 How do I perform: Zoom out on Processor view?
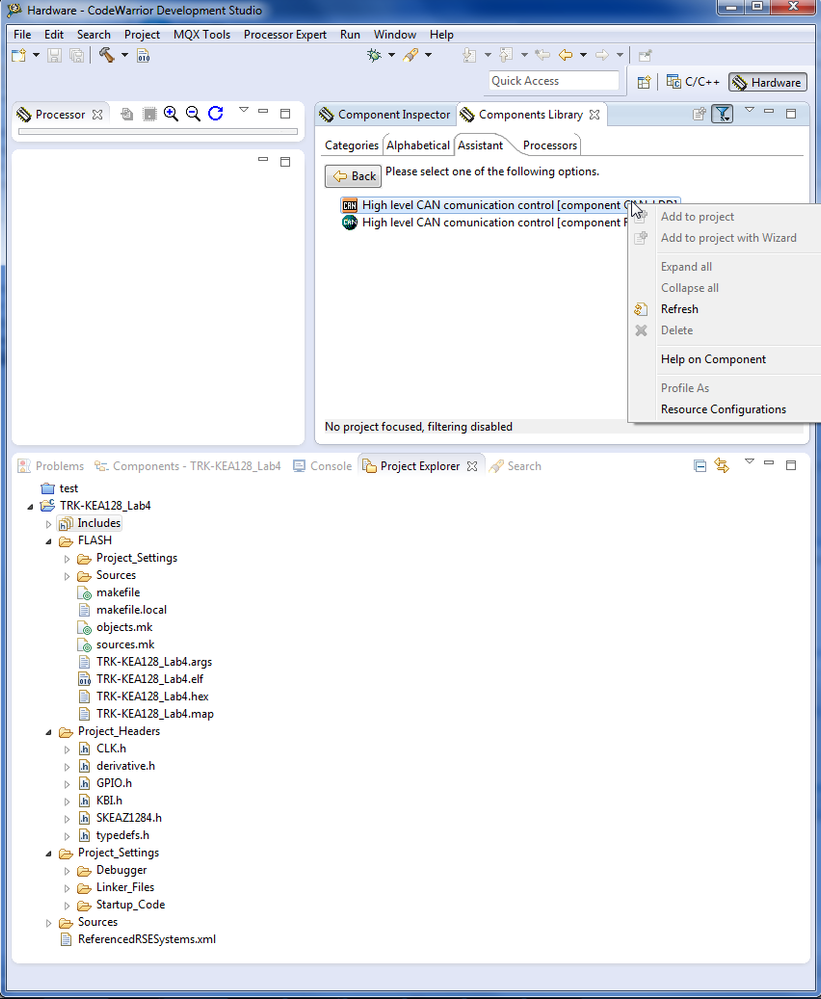[193, 114]
